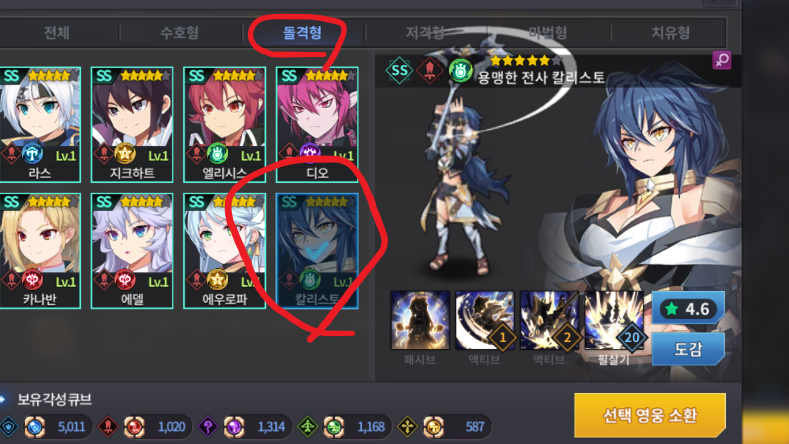Open the 치유형 tab
Viewport: 789px width, 444px height.
(670, 33)
